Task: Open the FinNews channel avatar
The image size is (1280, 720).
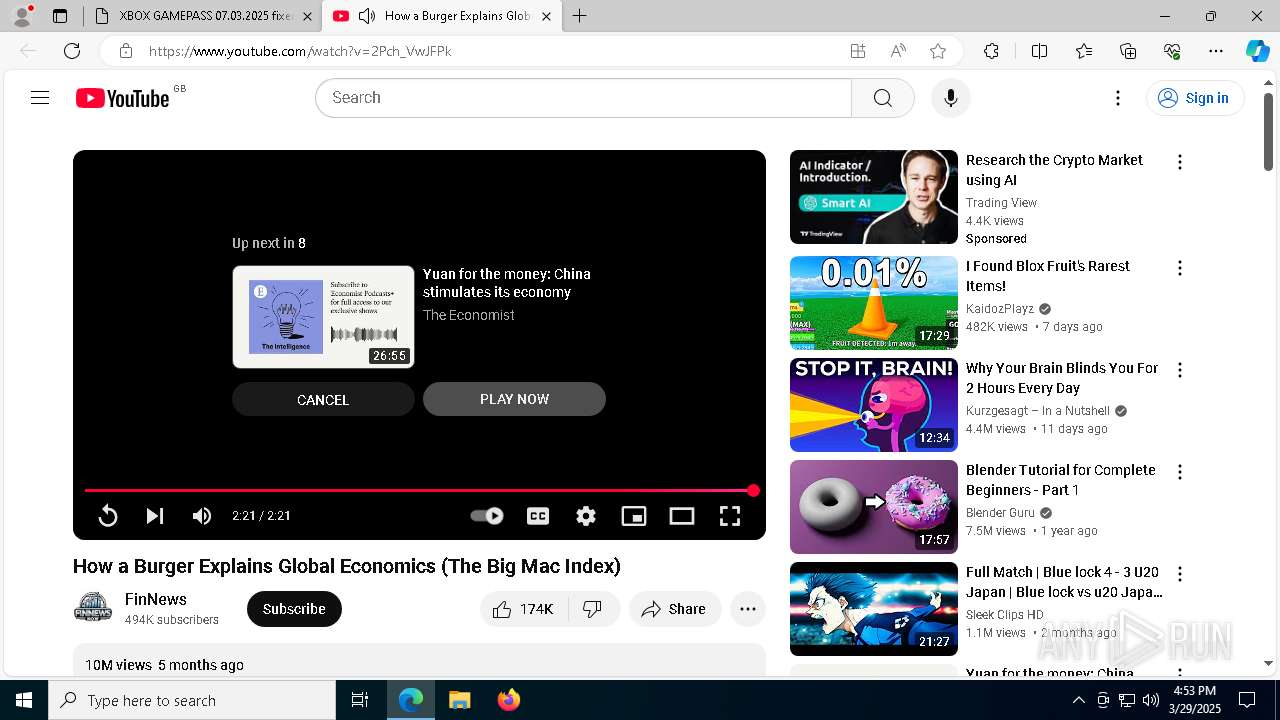Action: click(93, 608)
